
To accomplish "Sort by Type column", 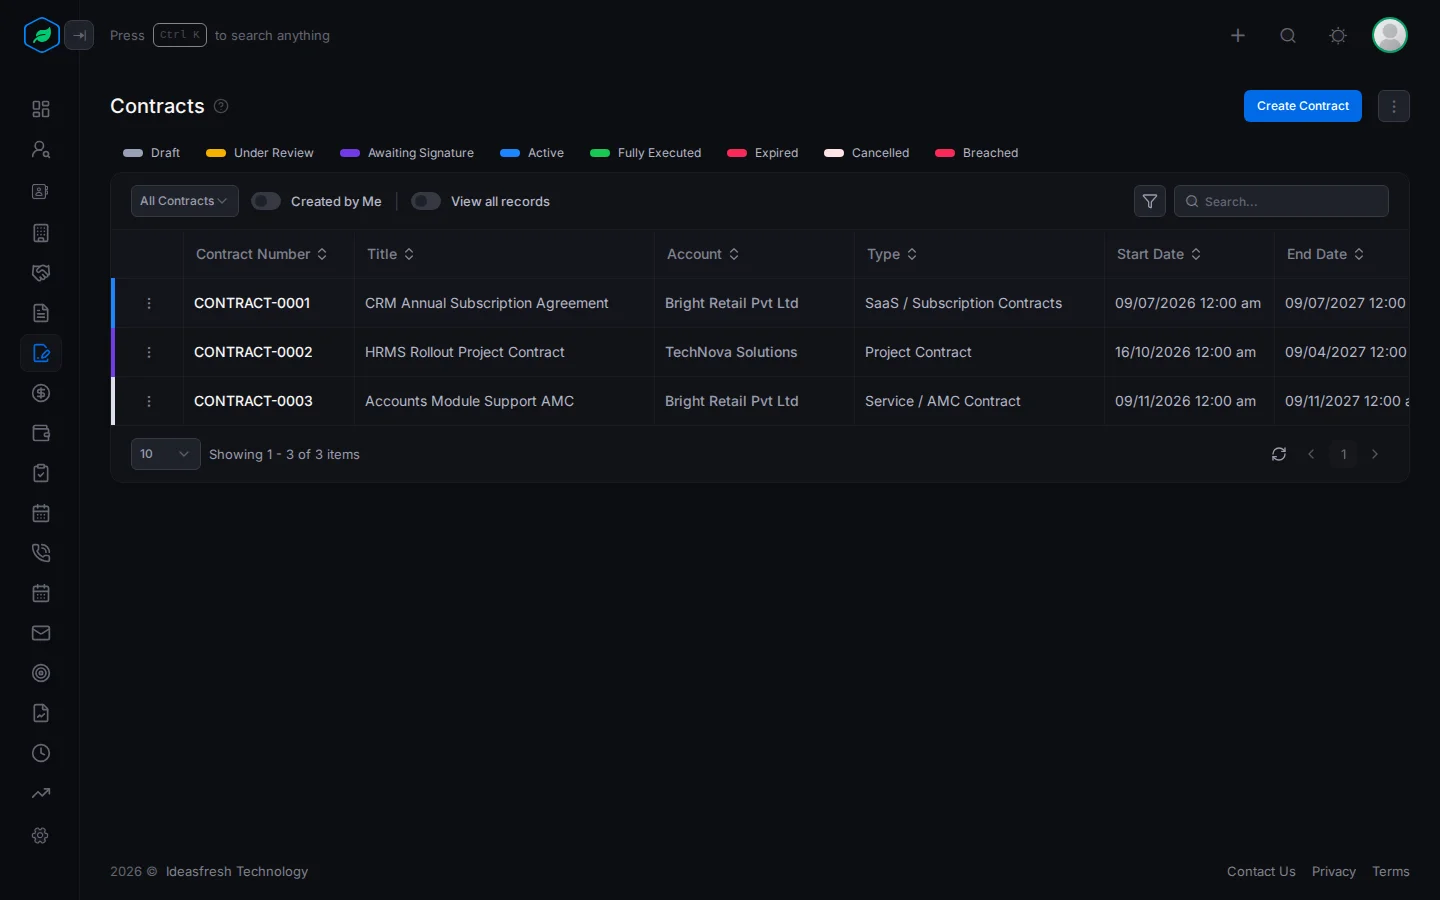I will click(x=892, y=254).
